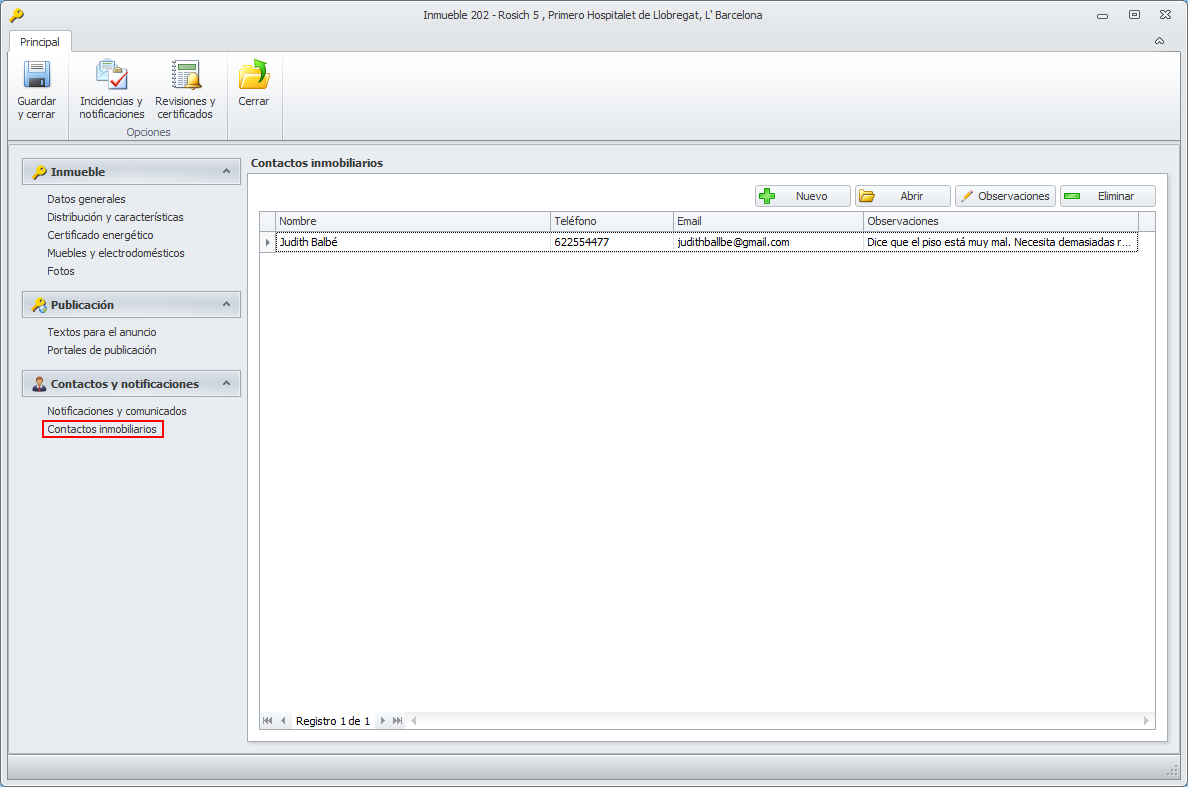Open Notificaciones y comunicados
The image size is (1188, 787).
pos(117,411)
